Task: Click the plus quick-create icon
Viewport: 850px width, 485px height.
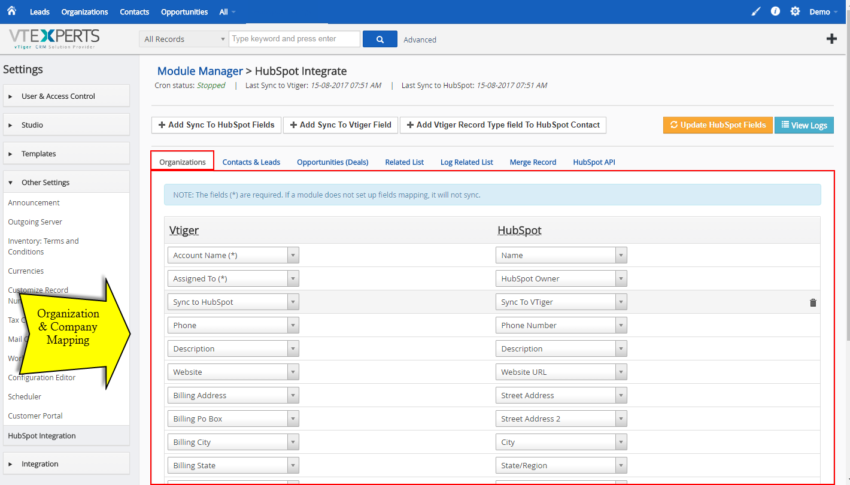Action: click(831, 38)
